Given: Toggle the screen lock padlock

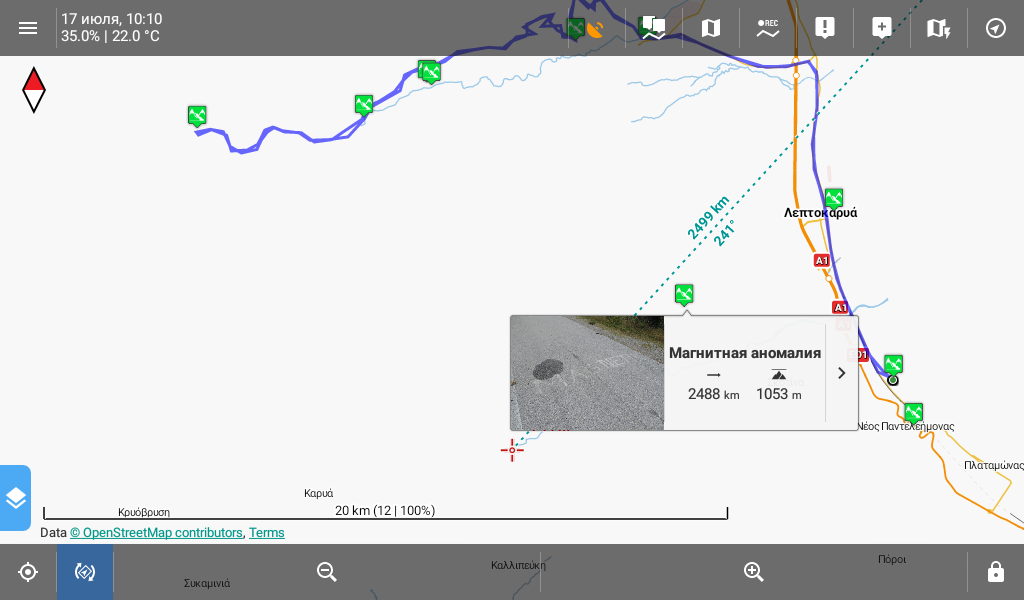Looking at the screenshot, I should 995,572.
